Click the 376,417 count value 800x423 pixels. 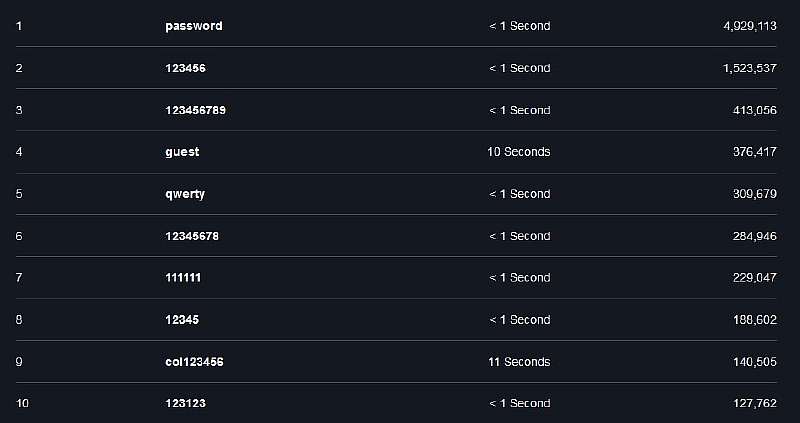click(755, 152)
